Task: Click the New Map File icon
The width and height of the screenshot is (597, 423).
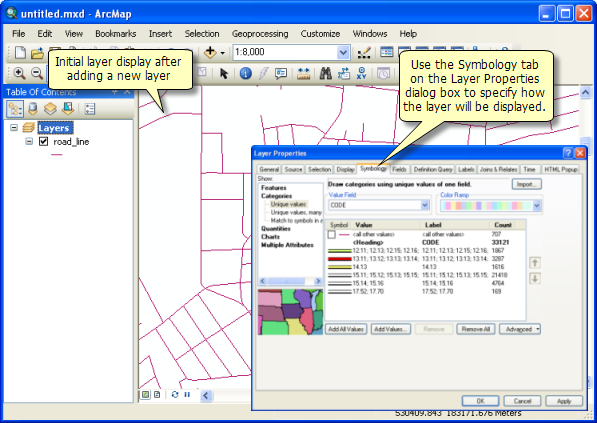Action: pyautogui.click(x=20, y=52)
